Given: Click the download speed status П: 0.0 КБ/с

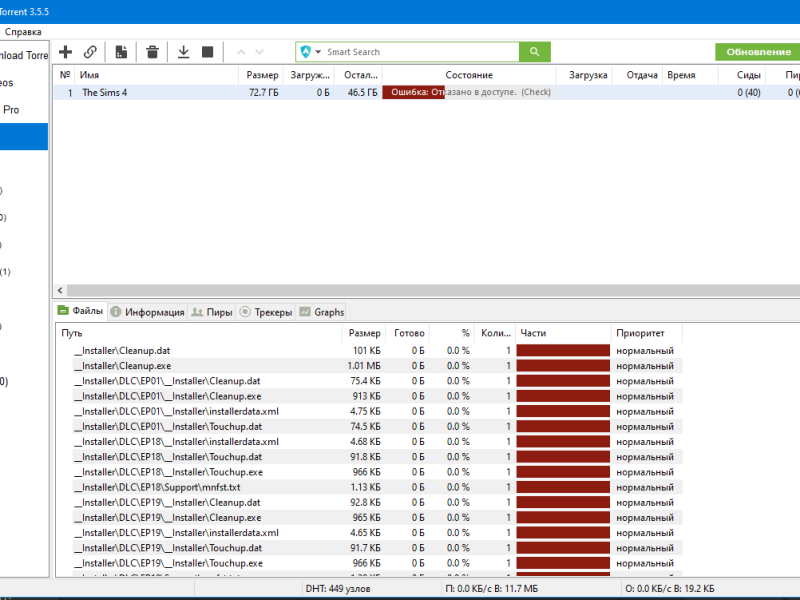Looking at the screenshot, I should pos(491,589).
